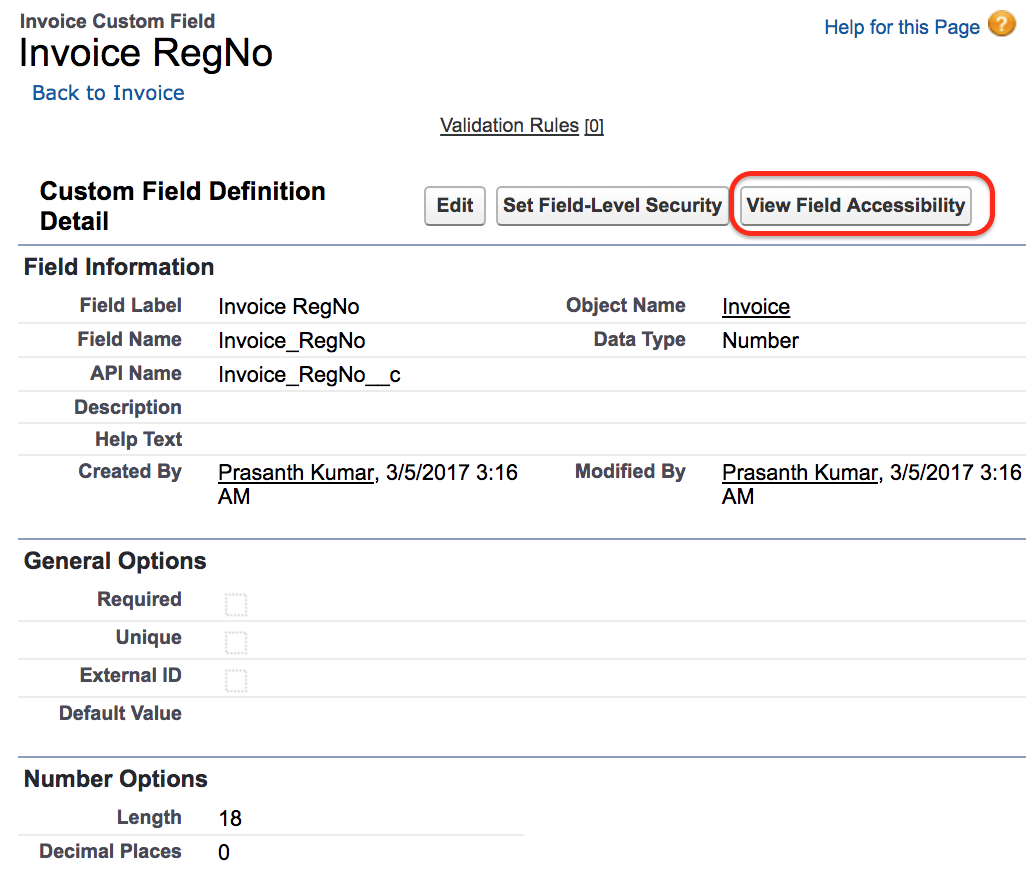This screenshot has height=880, width=1032.
Task: Click the Invoice RegNo page title
Action: (x=146, y=53)
